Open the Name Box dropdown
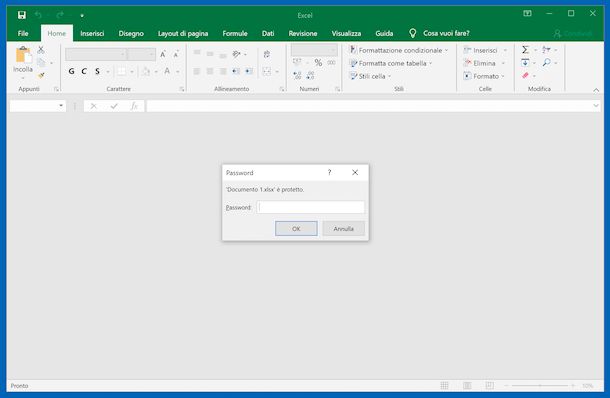Screen dimensions: 610x398 [x=61, y=105]
